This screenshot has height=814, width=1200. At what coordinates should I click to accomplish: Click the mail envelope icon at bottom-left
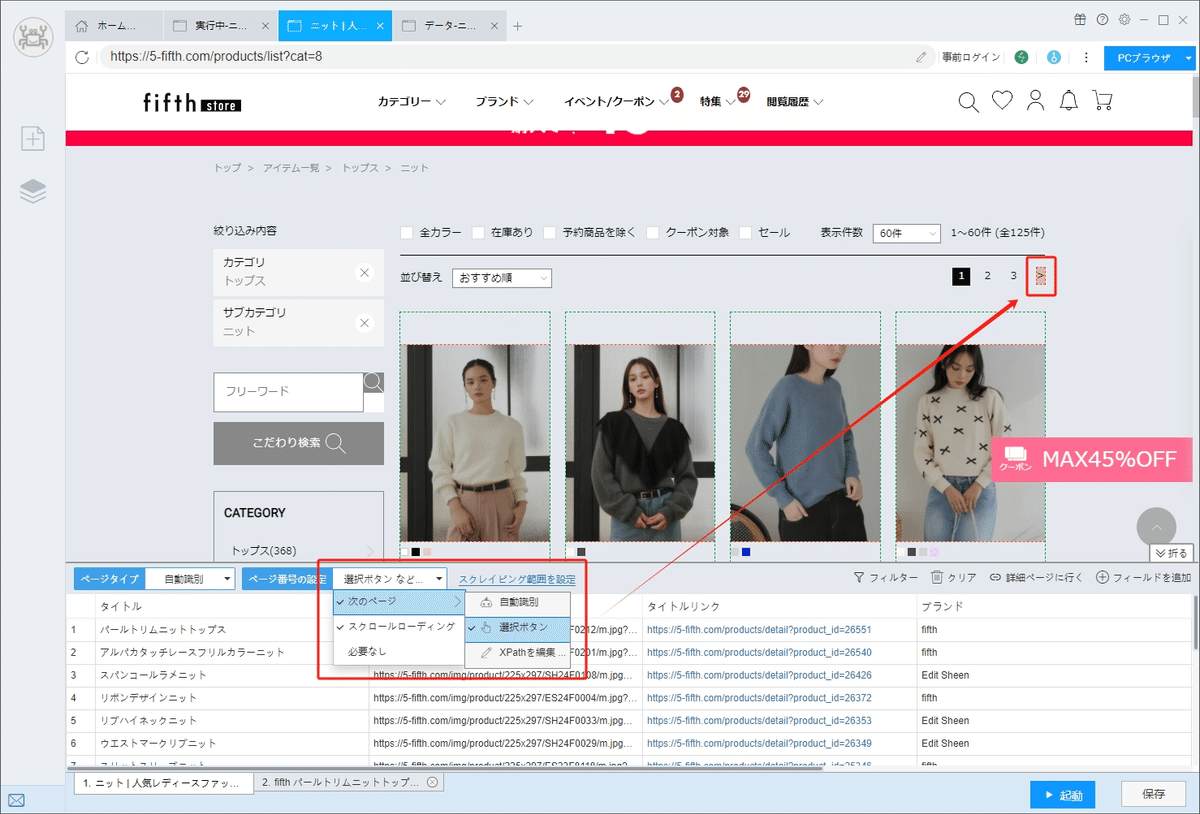(x=16, y=800)
